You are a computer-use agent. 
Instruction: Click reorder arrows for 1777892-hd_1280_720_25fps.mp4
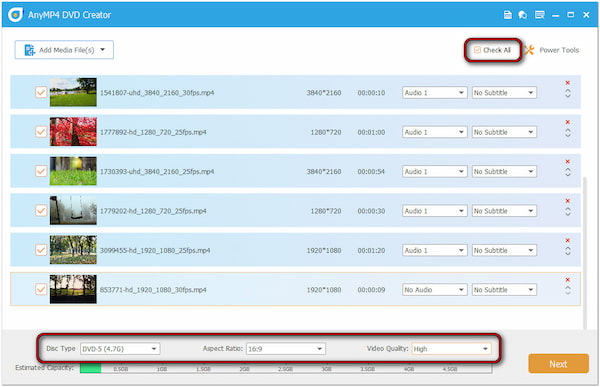tap(568, 133)
